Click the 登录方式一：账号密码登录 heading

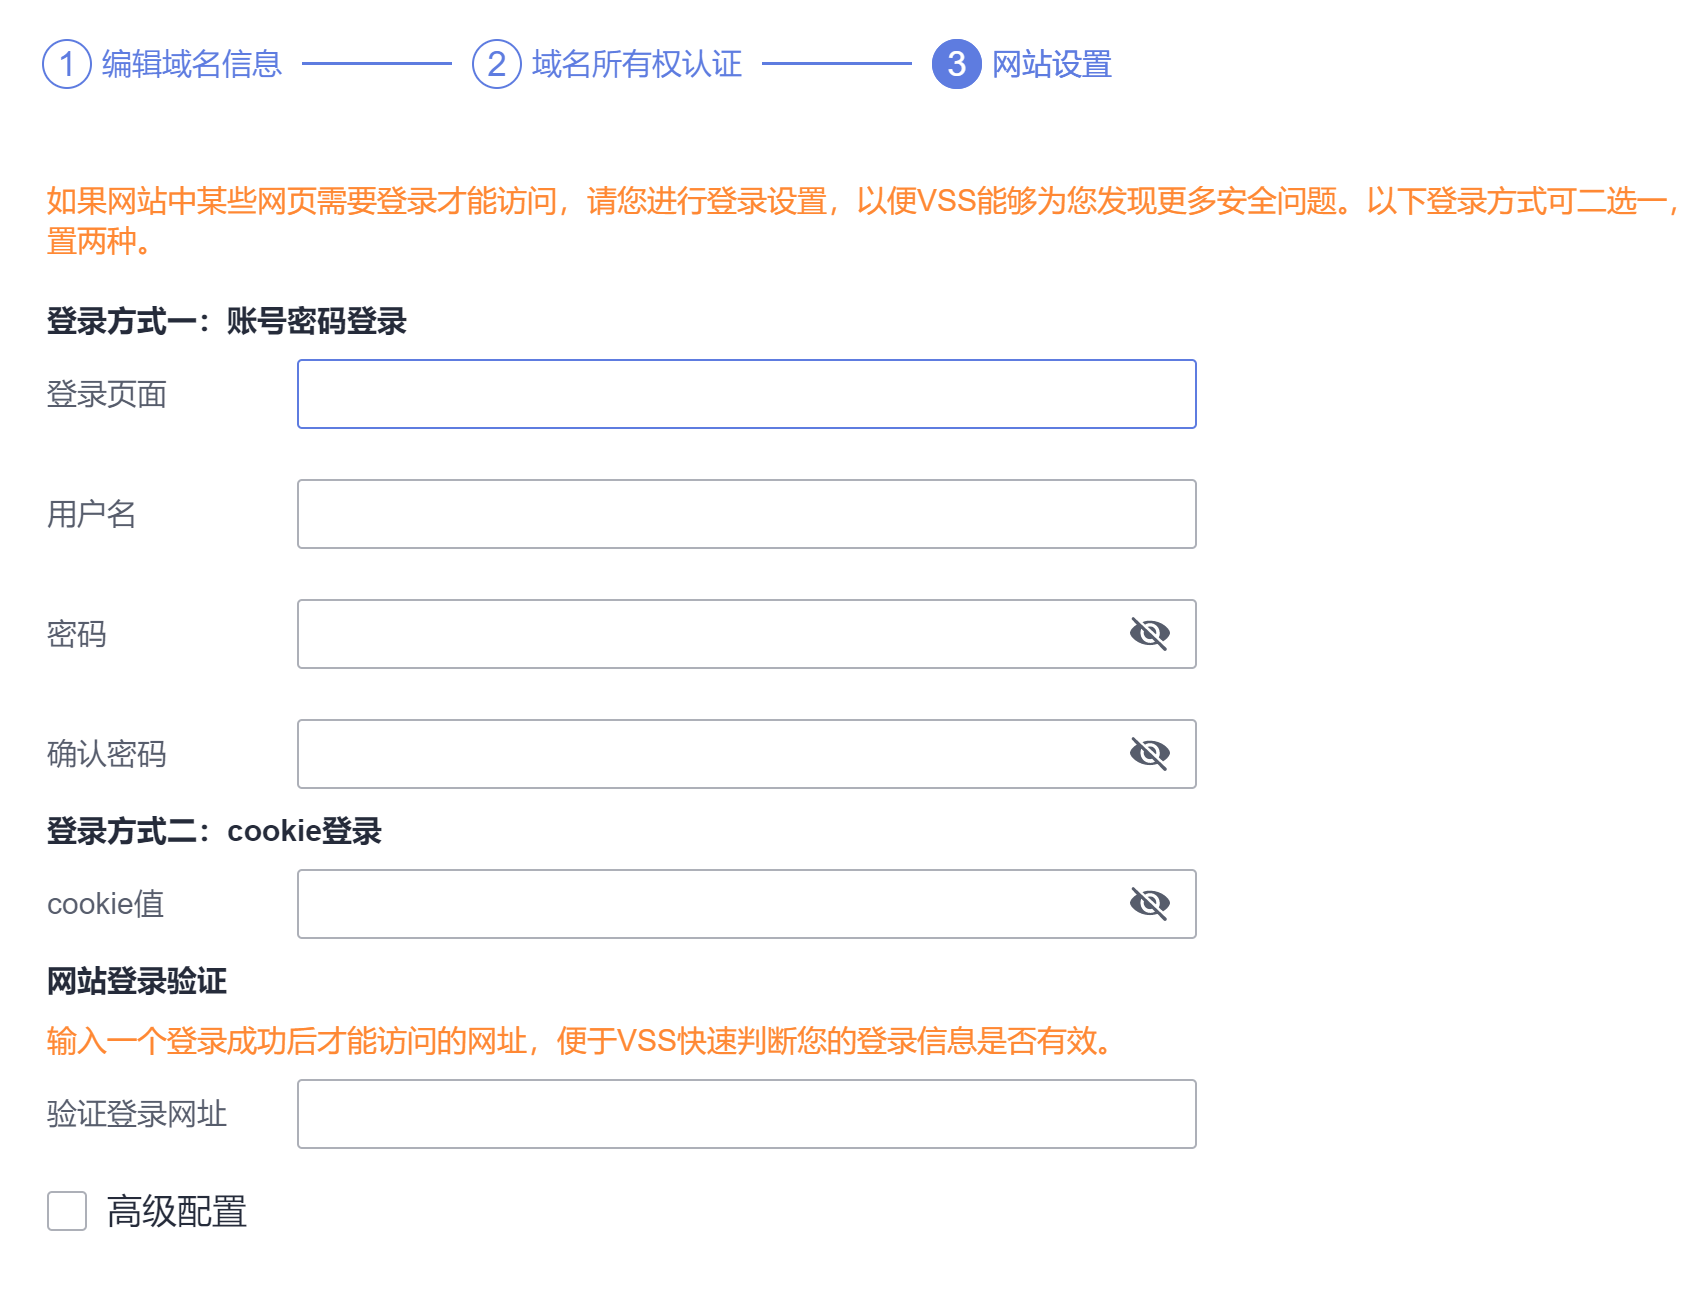pyautogui.click(x=227, y=322)
